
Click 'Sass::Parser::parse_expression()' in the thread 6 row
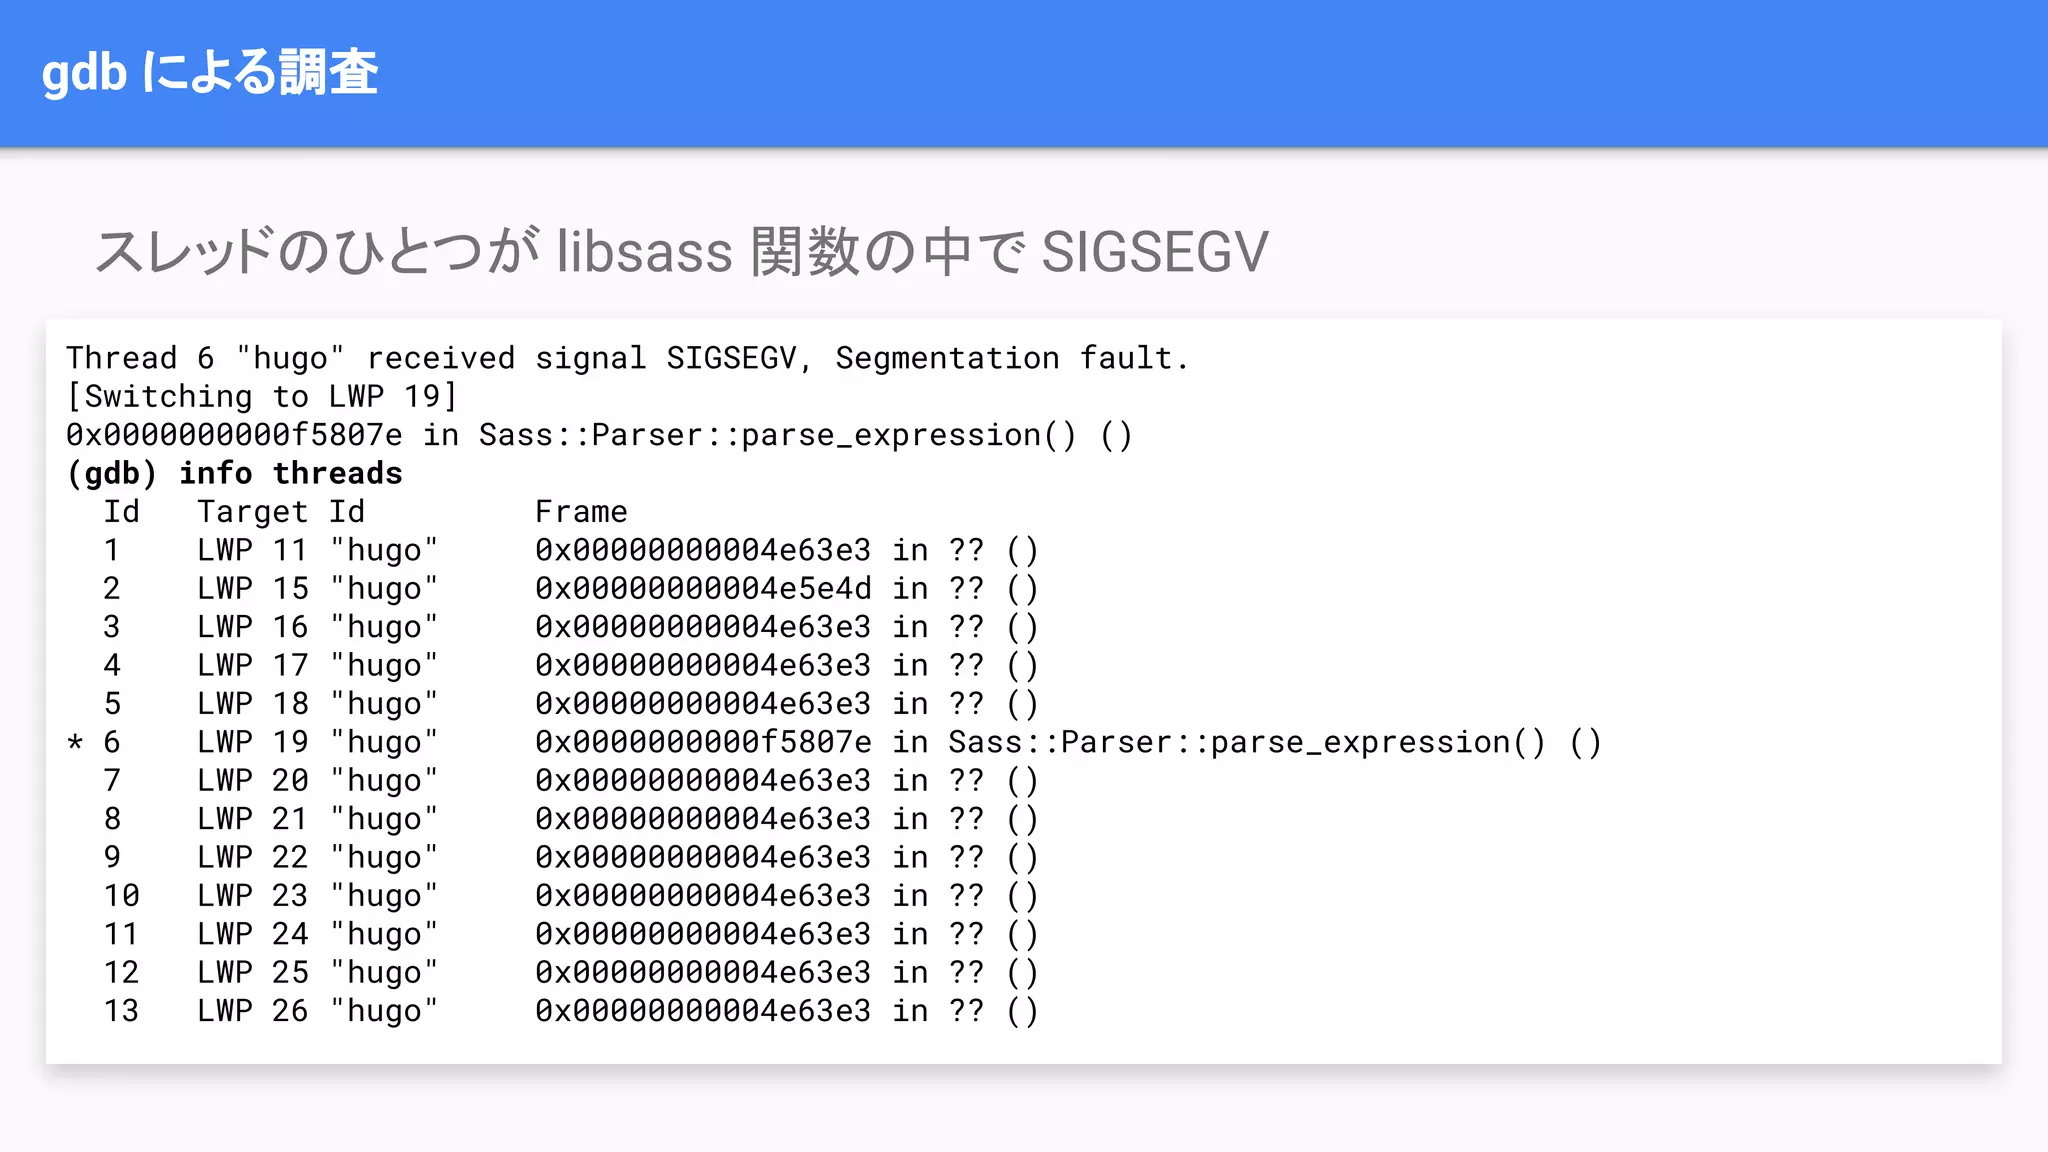pos(1247,742)
